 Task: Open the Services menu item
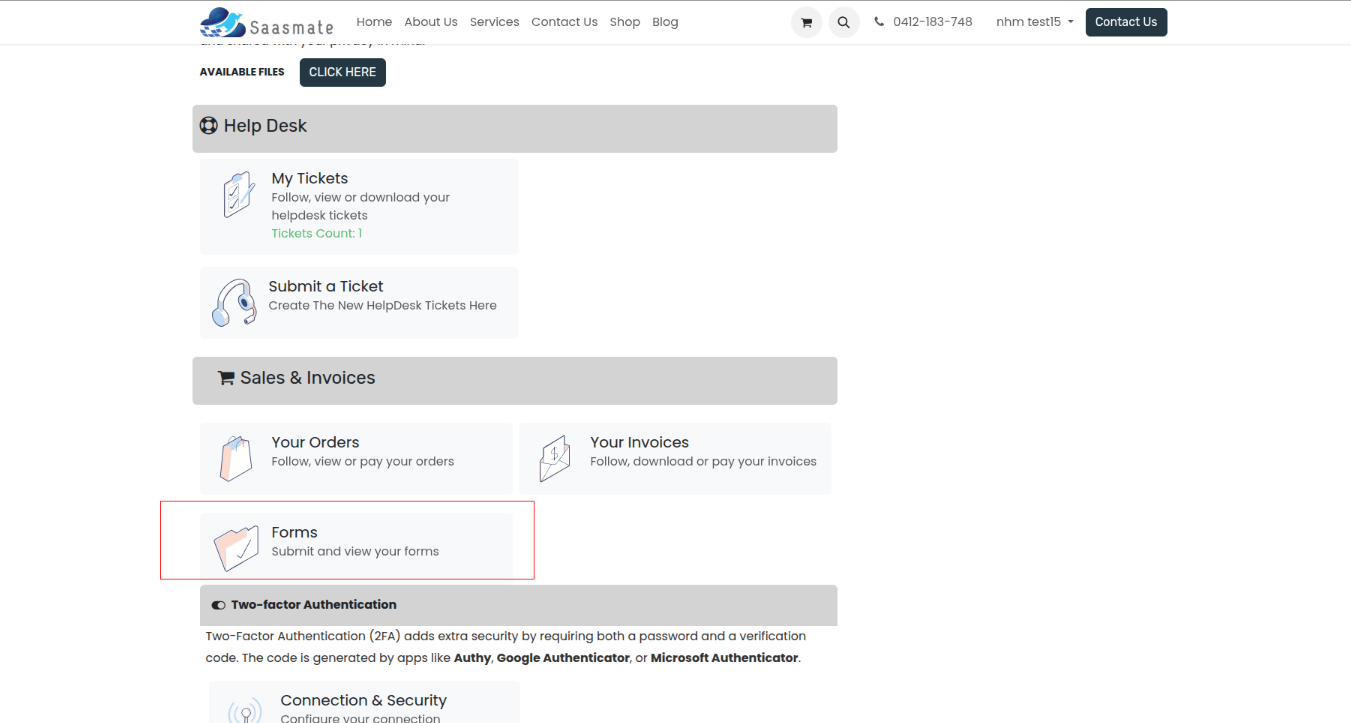pos(494,22)
